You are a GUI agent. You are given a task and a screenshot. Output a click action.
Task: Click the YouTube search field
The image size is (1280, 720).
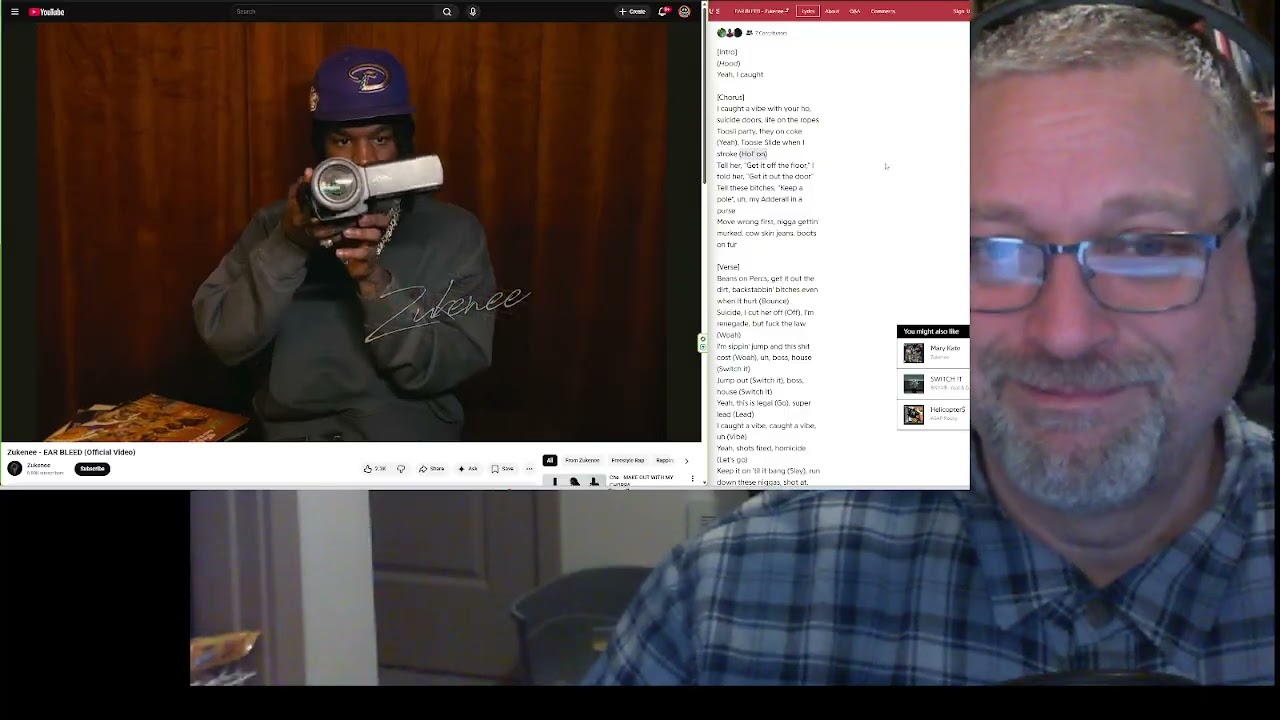click(335, 12)
